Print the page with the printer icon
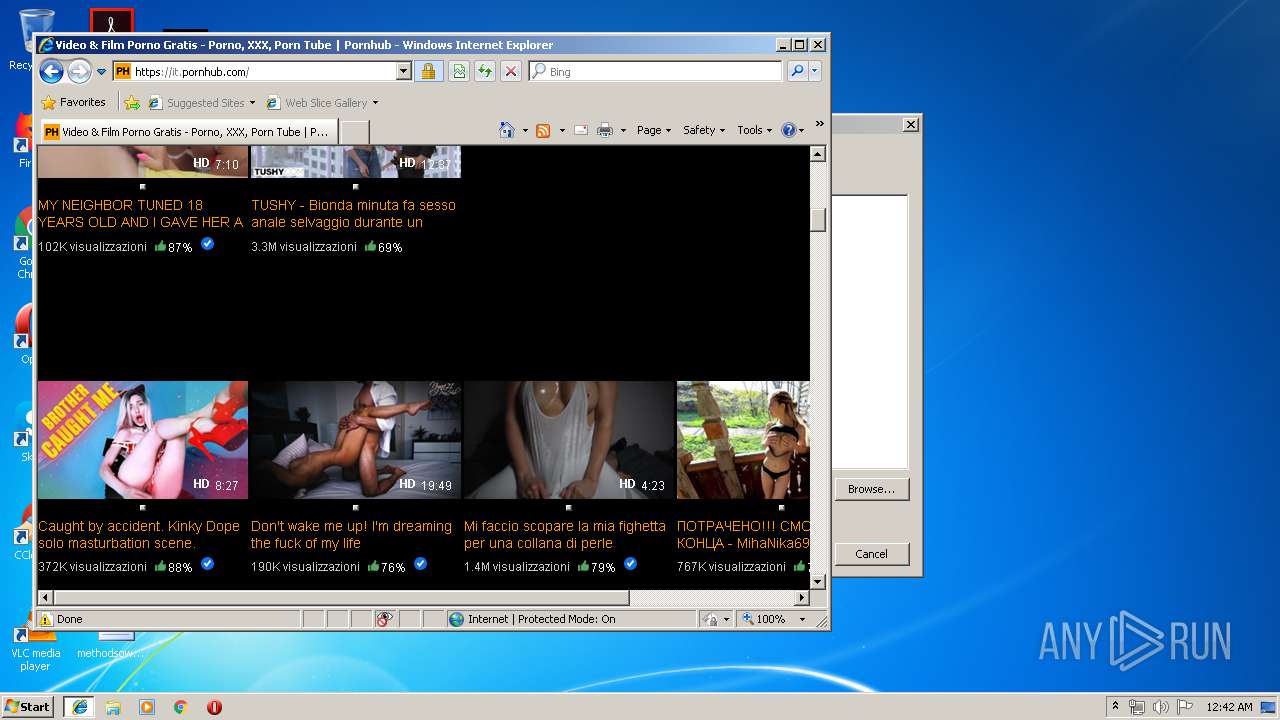The image size is (1280, 720). [x=605, y=130]
